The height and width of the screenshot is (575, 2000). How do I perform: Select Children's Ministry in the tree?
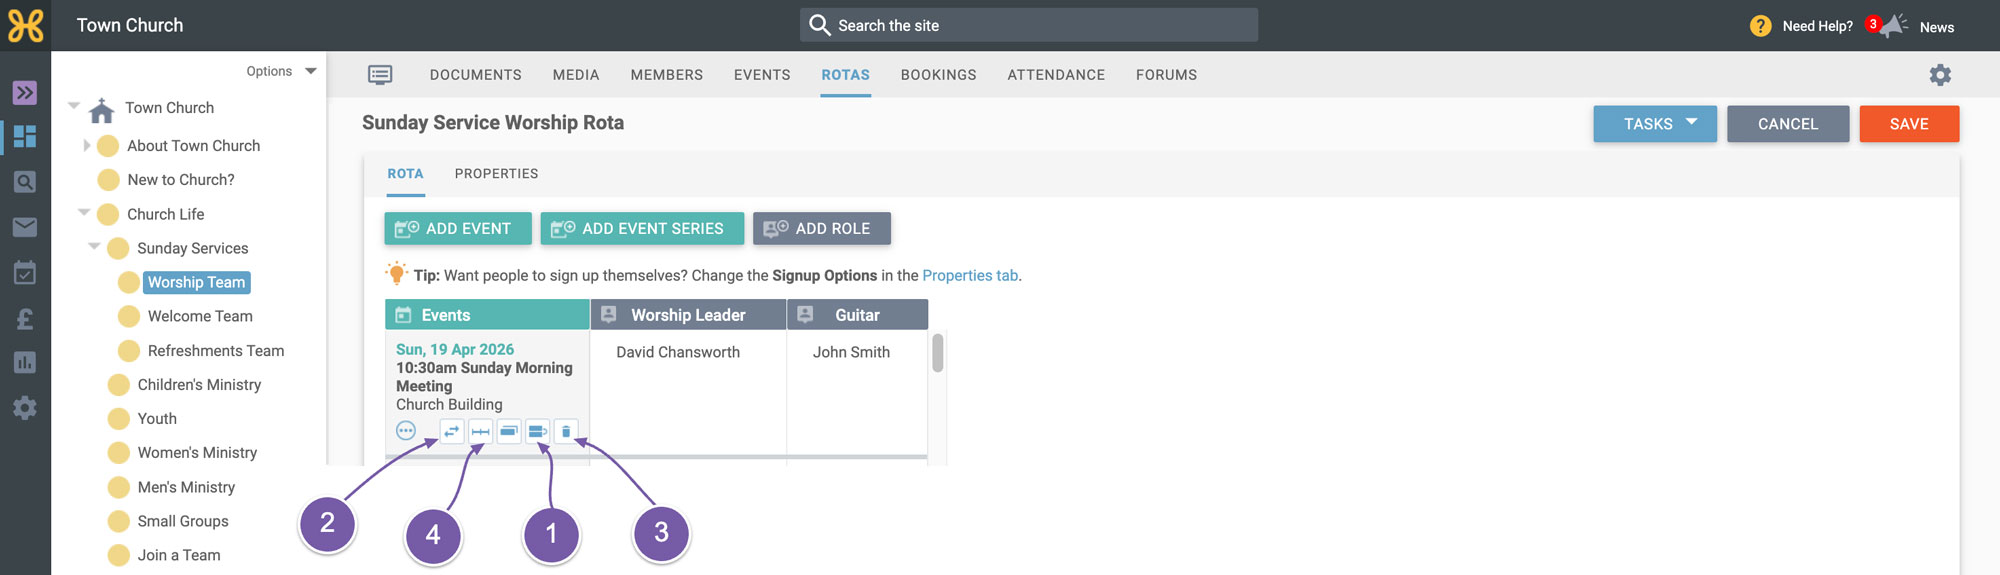[199, 385]
